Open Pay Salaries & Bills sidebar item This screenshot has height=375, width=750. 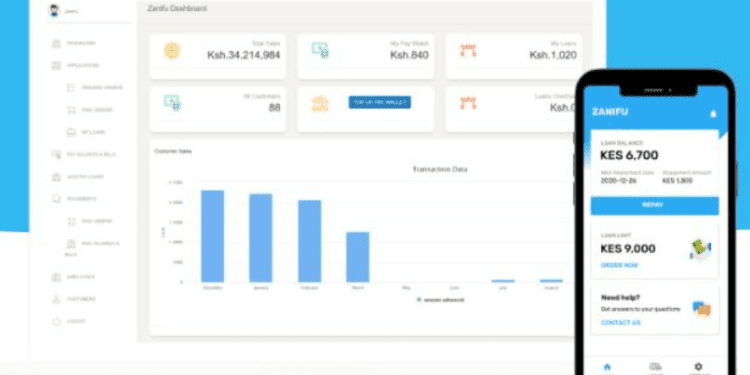83,154
